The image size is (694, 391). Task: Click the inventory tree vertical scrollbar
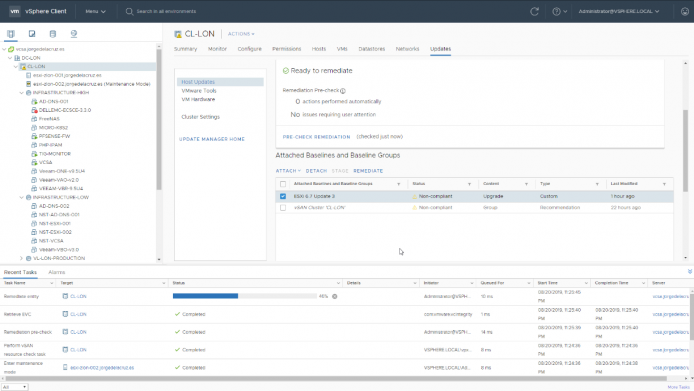tap(159, 120)
